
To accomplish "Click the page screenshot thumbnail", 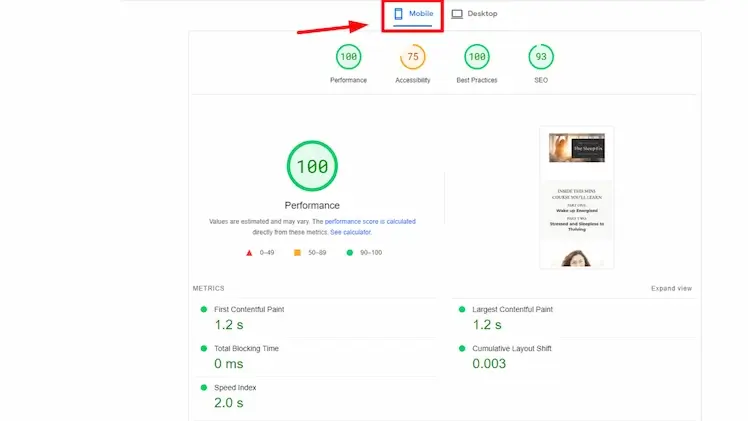I will (x=576, y=197).
